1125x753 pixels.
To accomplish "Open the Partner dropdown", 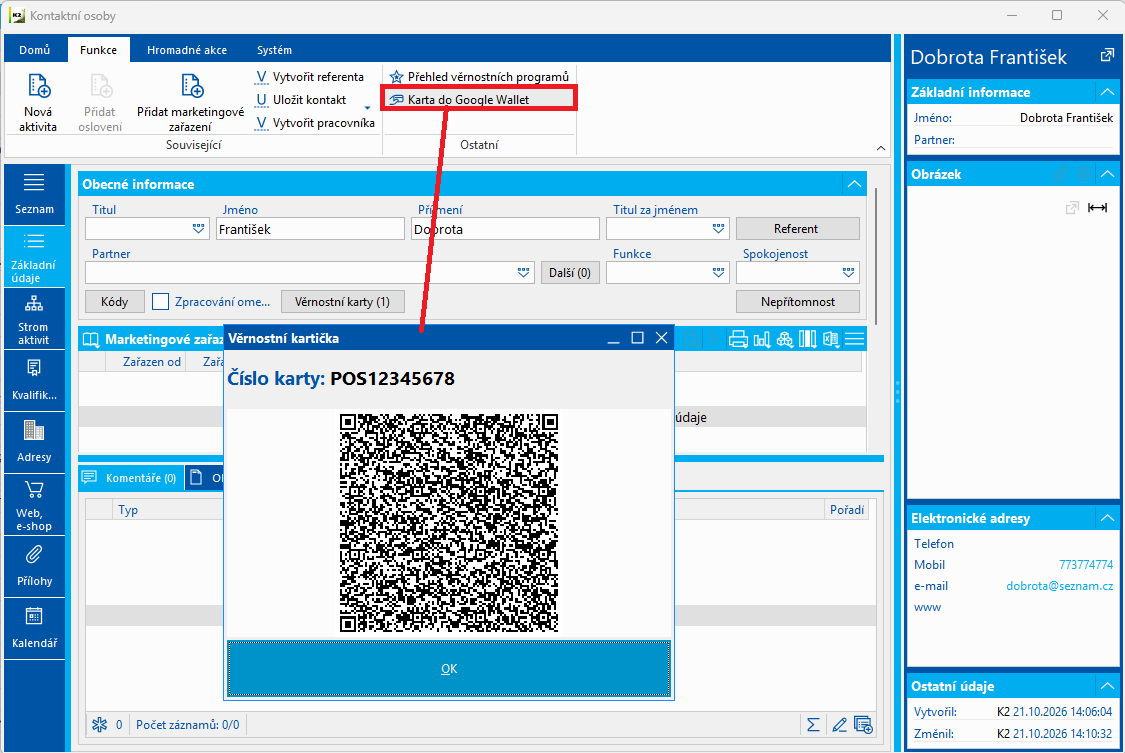I will (524, 273).
